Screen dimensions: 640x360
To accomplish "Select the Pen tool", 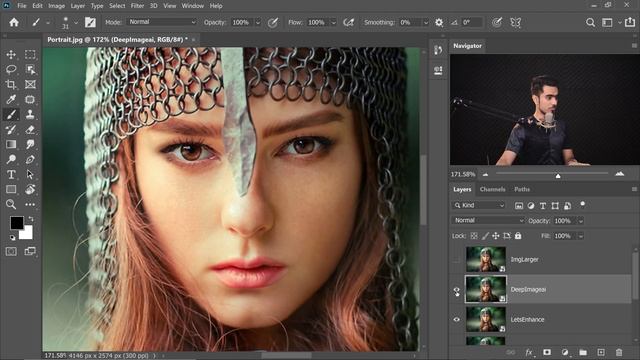I will point(30,159).
